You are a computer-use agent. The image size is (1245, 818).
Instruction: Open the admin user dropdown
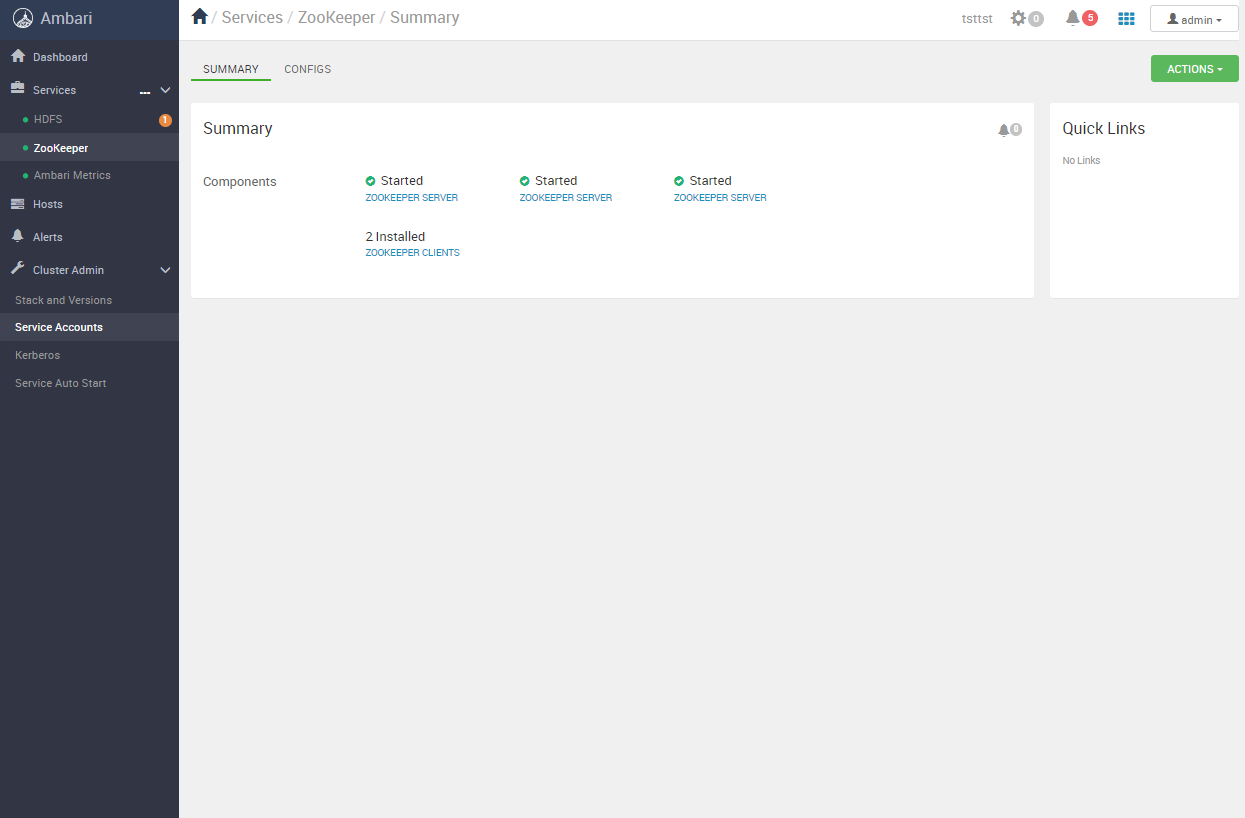1194,19
